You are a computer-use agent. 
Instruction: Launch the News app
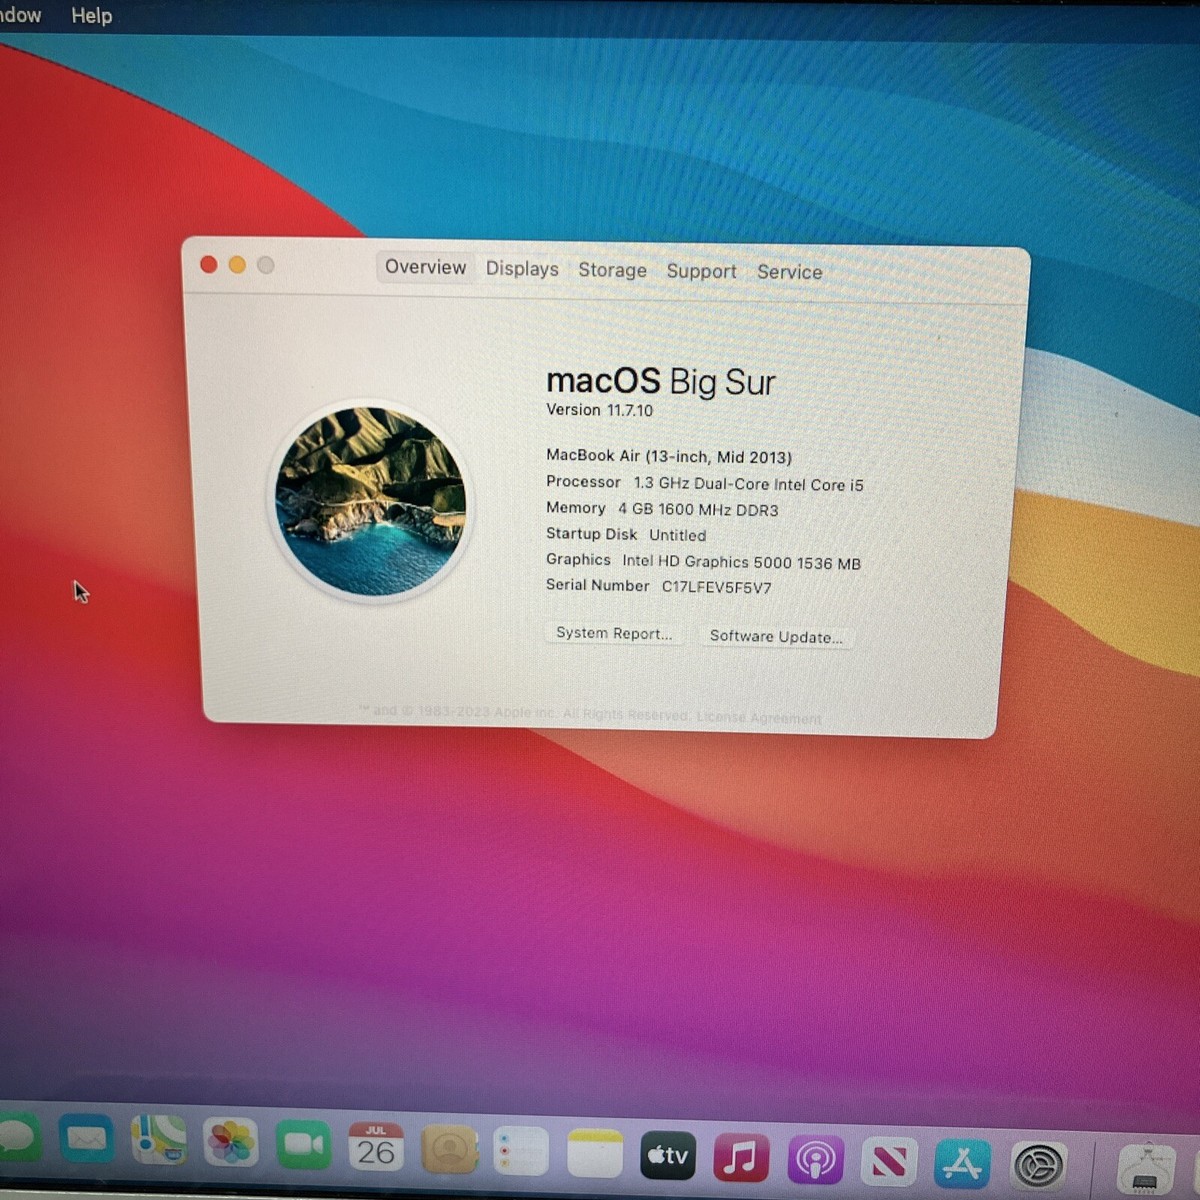click(x=889, y=1163)
